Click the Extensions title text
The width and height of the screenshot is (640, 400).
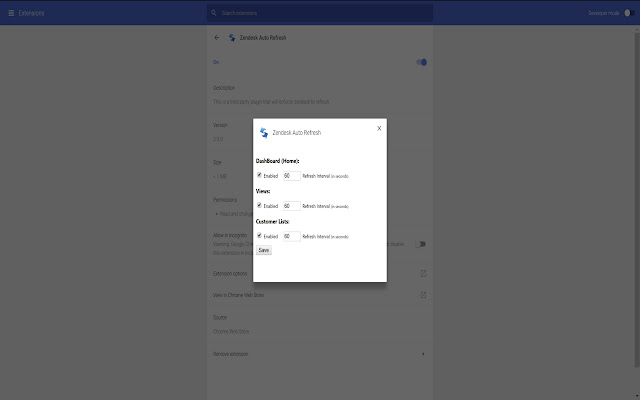tap(31, 13)
